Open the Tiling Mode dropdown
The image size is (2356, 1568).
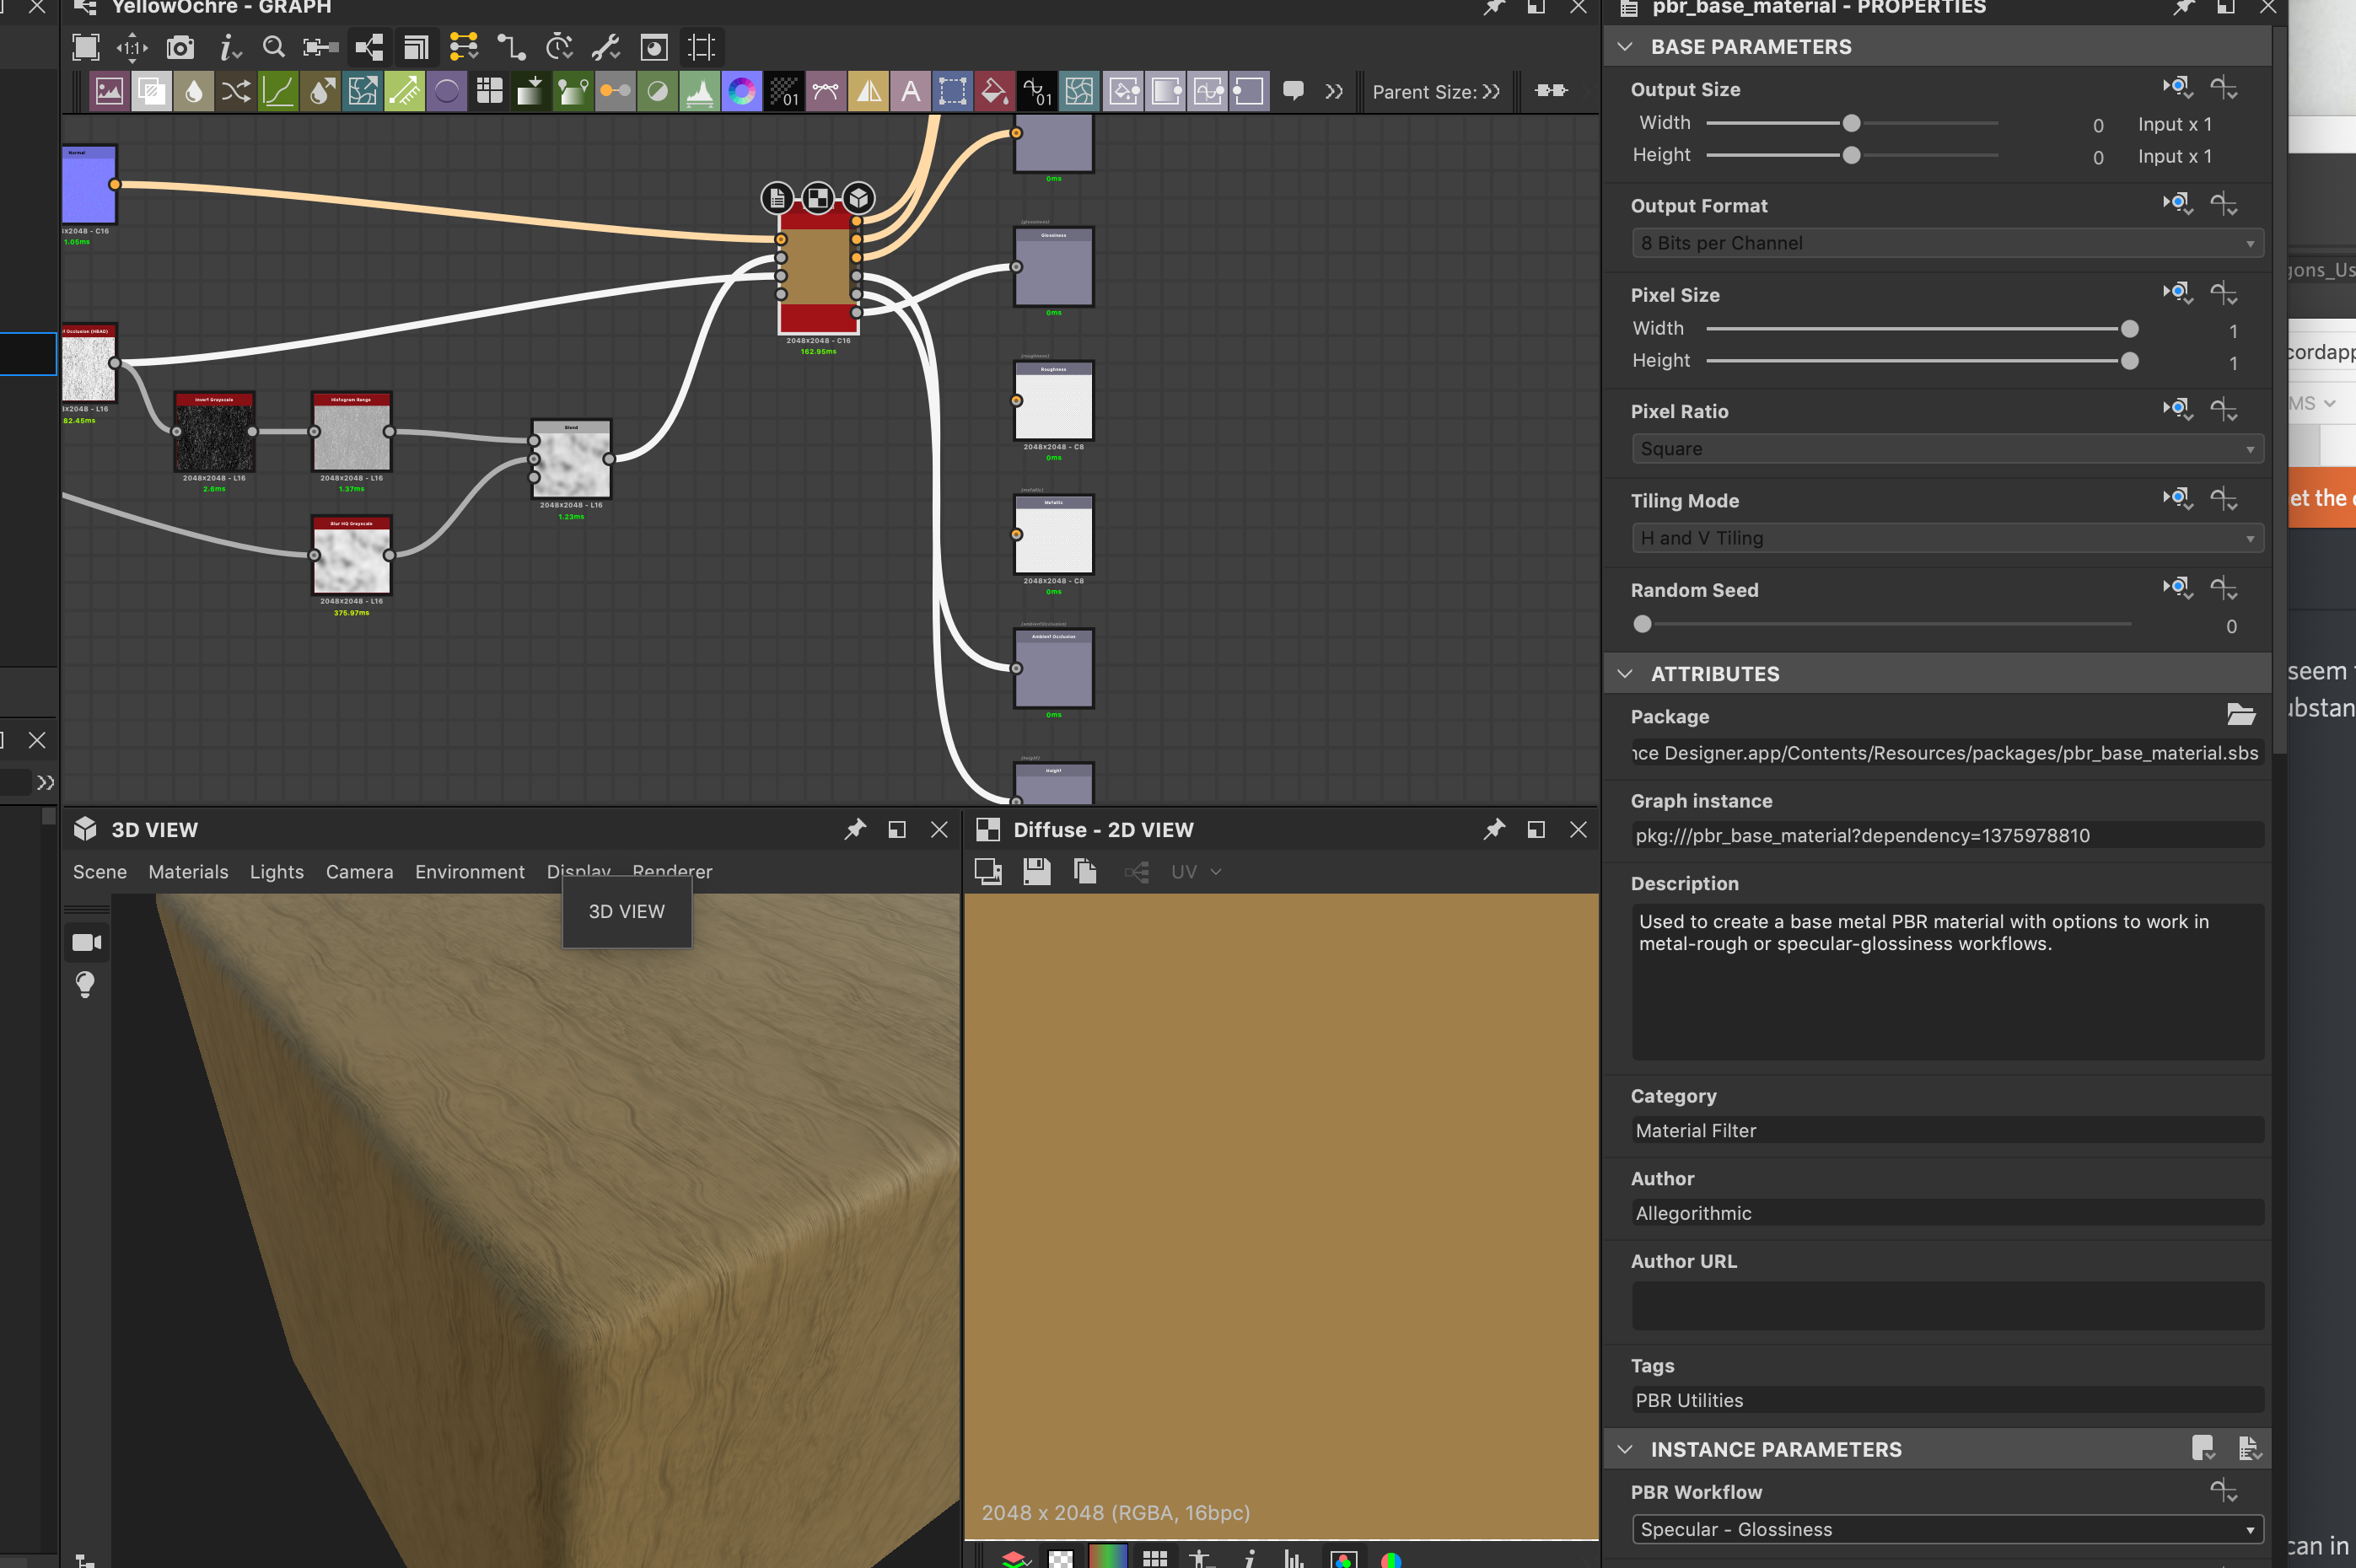(1945, 537)
